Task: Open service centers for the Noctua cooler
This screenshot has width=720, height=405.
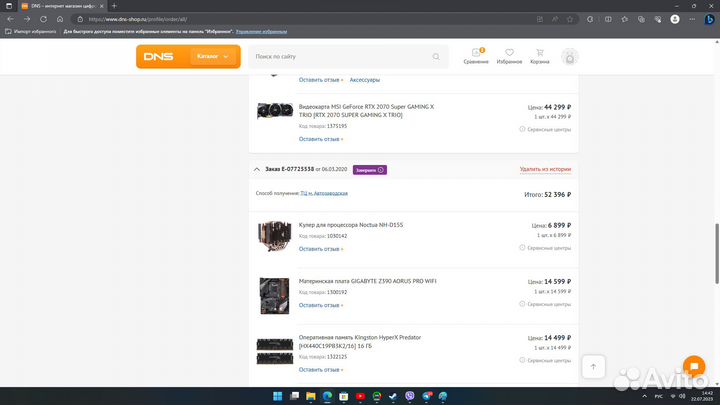Action: point(545,248)
